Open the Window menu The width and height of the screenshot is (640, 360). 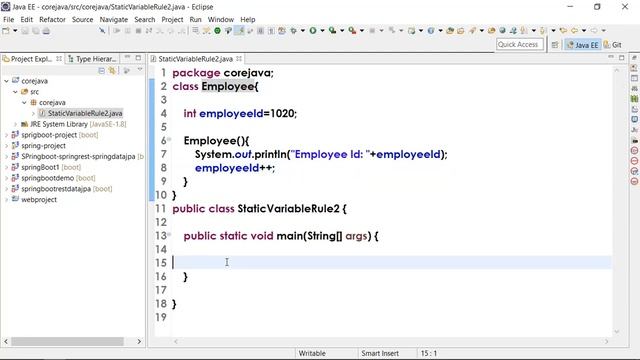[221, 20]
